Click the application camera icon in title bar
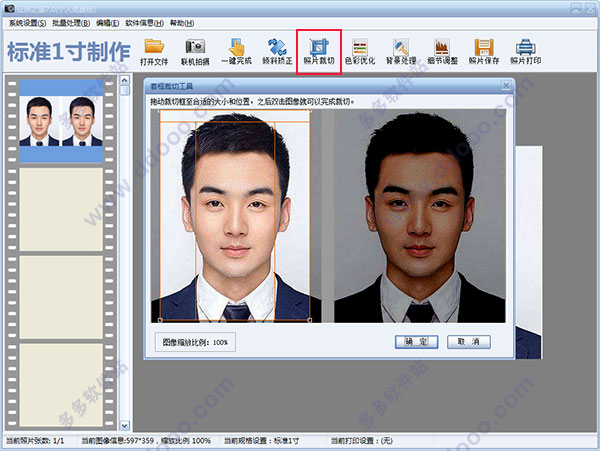Viewport: 600px width, 451px height. coord(9,8)
